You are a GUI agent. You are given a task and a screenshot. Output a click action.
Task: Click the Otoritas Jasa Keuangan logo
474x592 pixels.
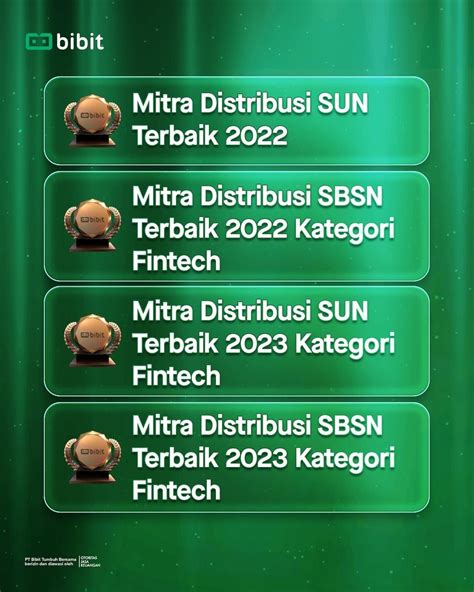coord(90,561)
